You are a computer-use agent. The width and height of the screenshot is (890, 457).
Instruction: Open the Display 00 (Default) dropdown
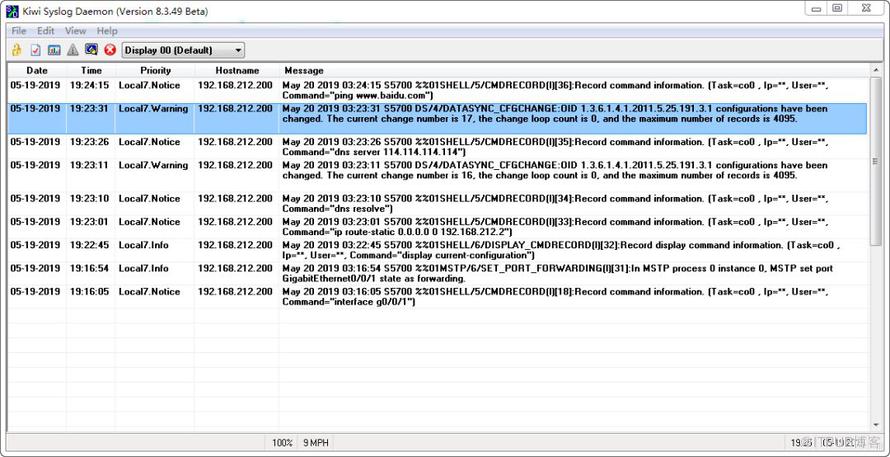click(183, 51)
